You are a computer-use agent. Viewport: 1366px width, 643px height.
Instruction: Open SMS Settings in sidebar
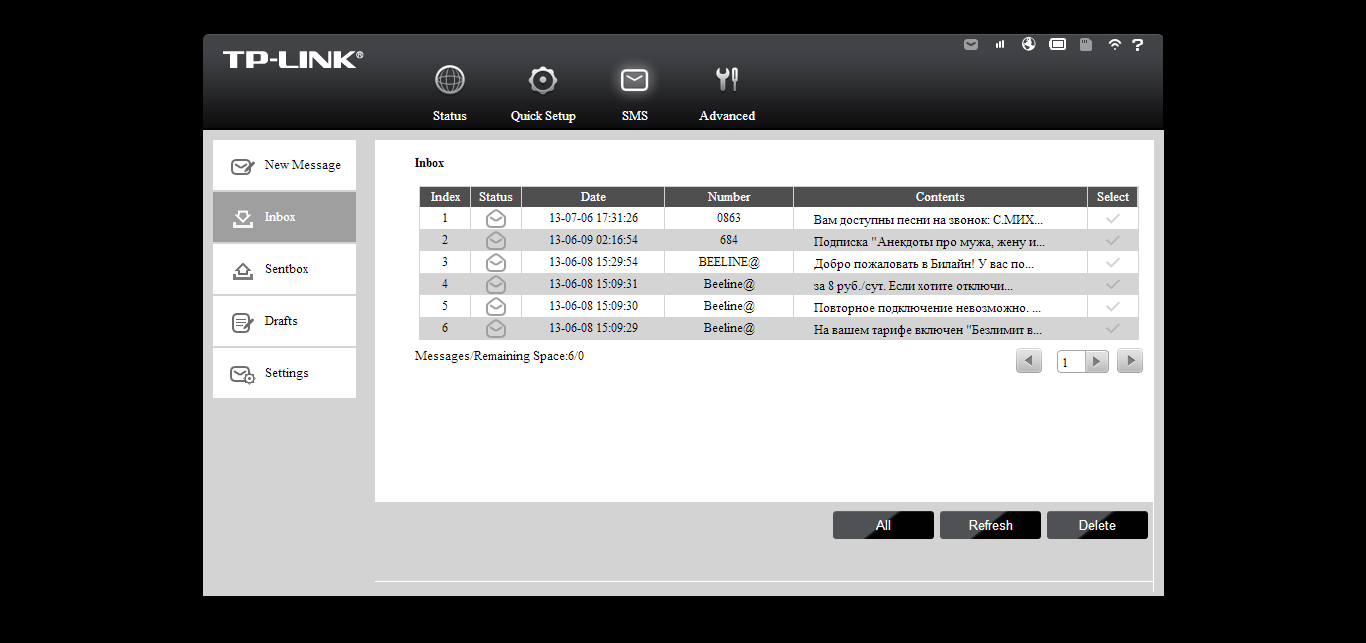coord(284,373)
